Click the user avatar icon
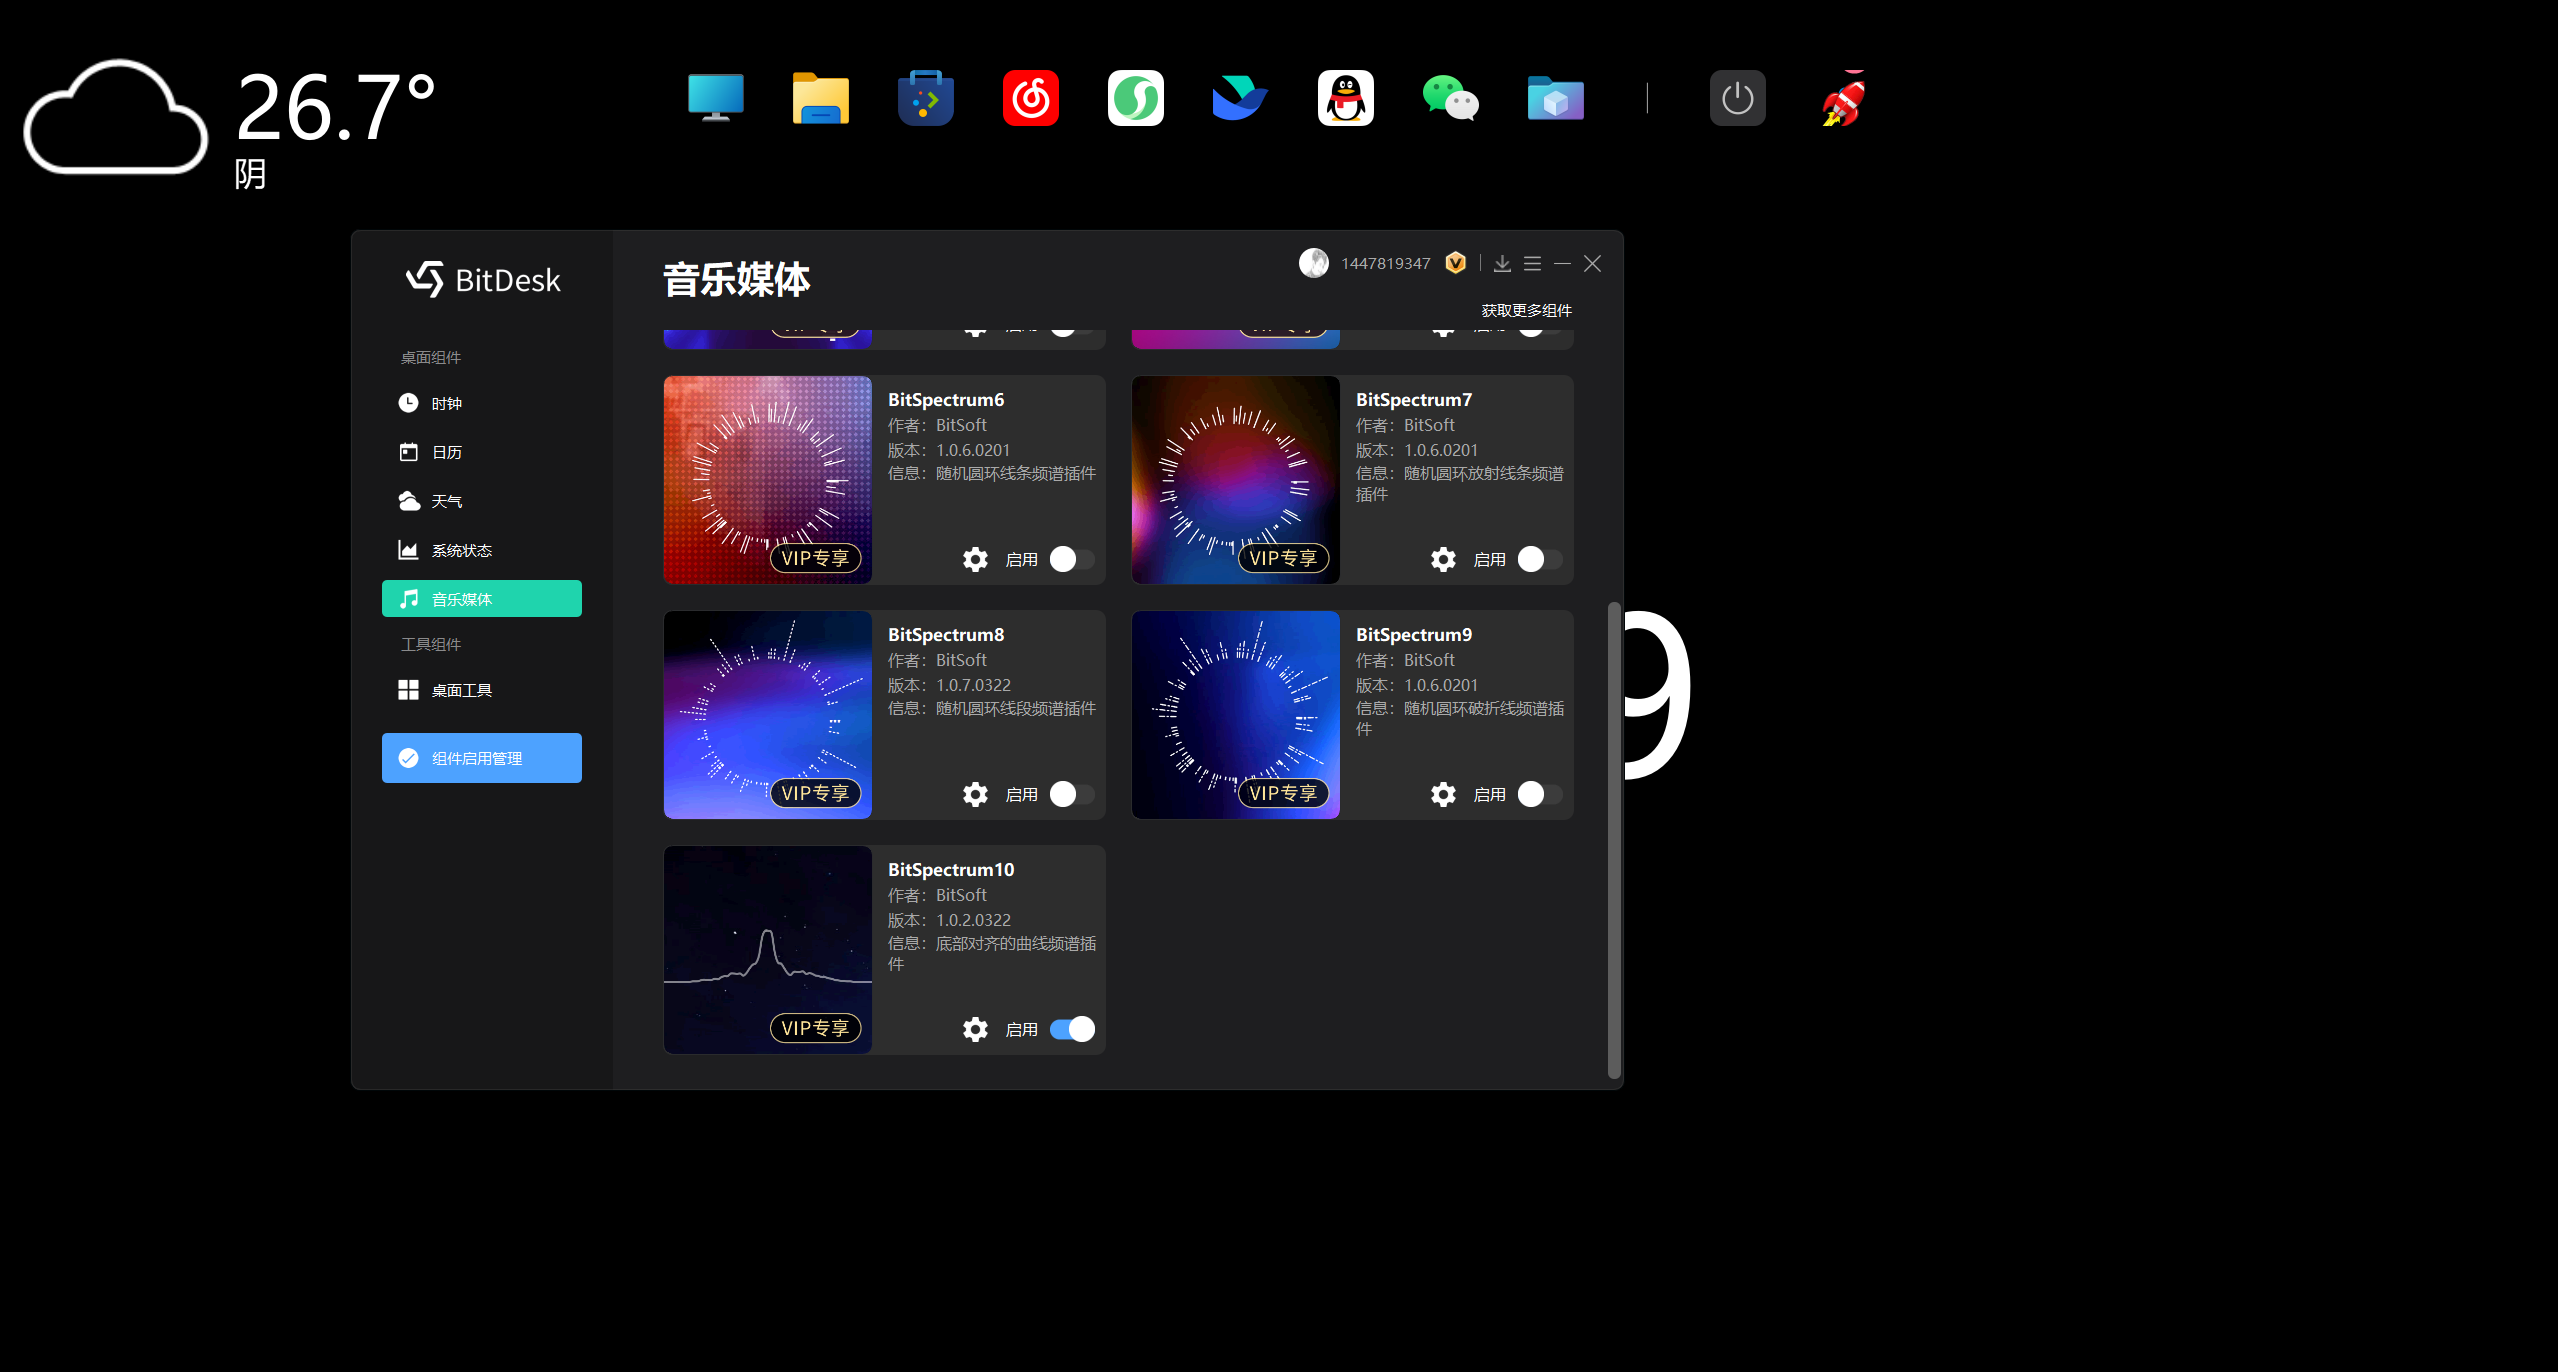Viewport: 2558px width, 1372px height. pyautogui.click(x=1313, y=263)
